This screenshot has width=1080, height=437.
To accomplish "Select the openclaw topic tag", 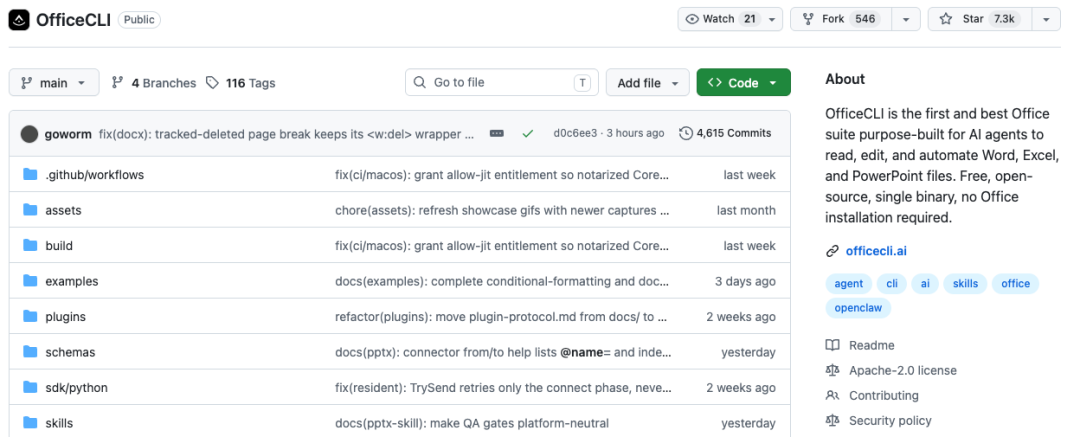I will [x=858, y=308].
